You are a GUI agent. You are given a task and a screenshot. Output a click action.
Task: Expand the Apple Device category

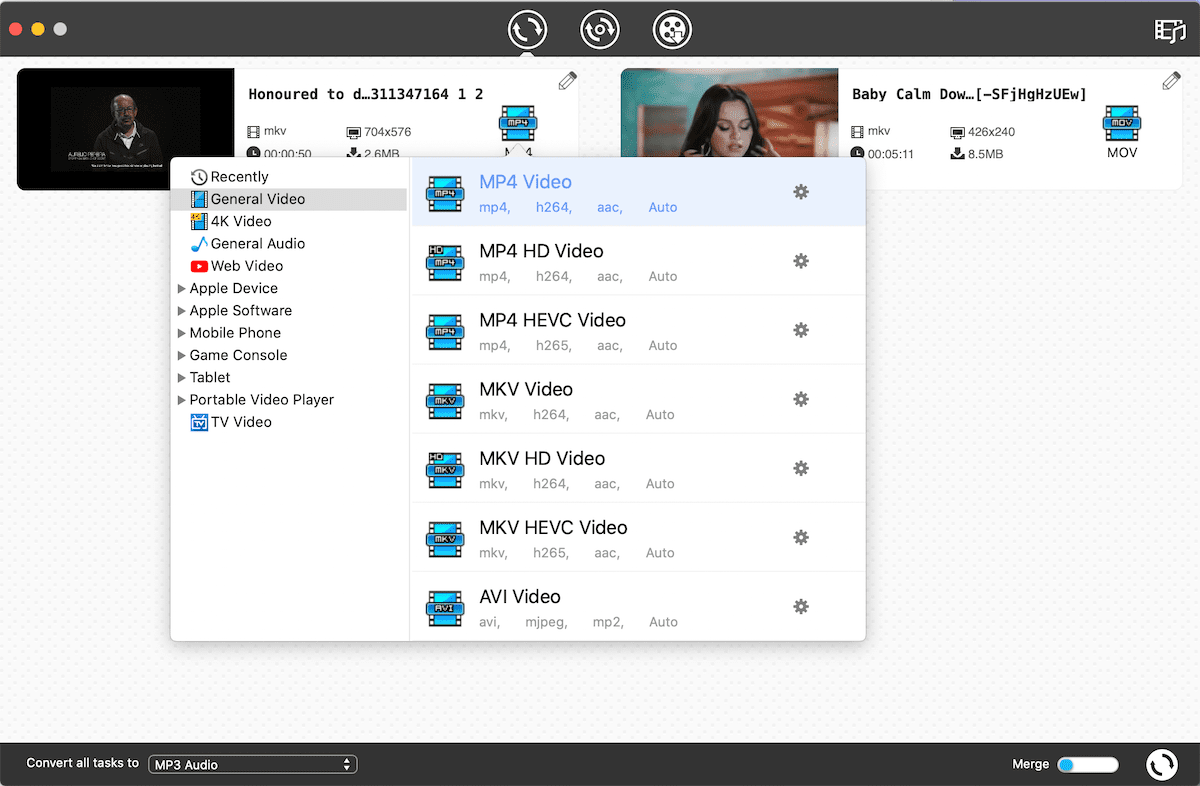tap(182, 288)
